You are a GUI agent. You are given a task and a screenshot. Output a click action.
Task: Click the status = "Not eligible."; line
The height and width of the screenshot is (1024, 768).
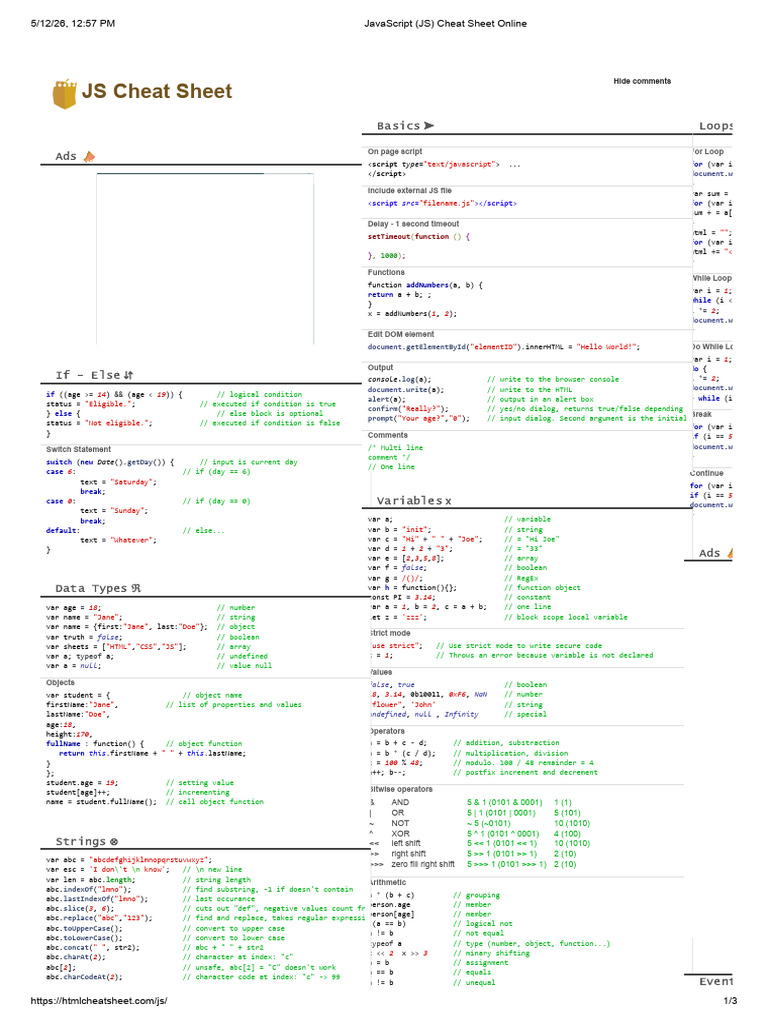99,423
